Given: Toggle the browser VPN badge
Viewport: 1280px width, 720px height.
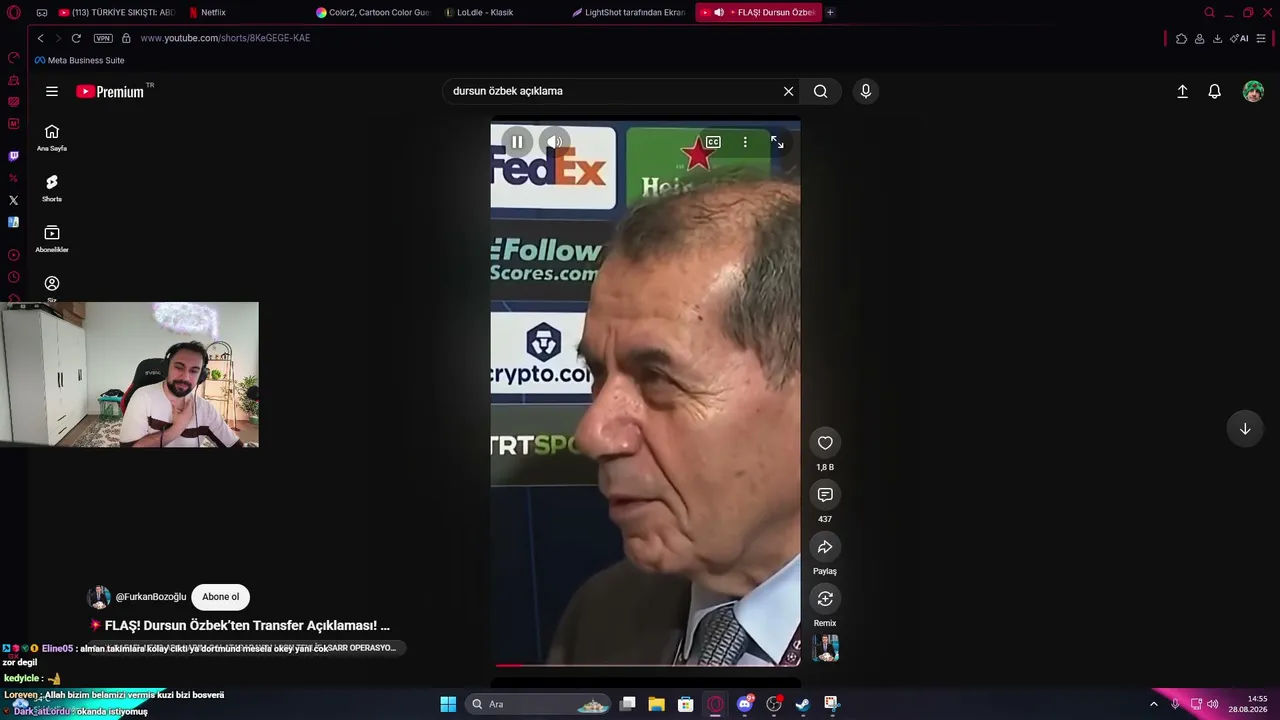Looking at the screenshot, I should pos(103,38).
